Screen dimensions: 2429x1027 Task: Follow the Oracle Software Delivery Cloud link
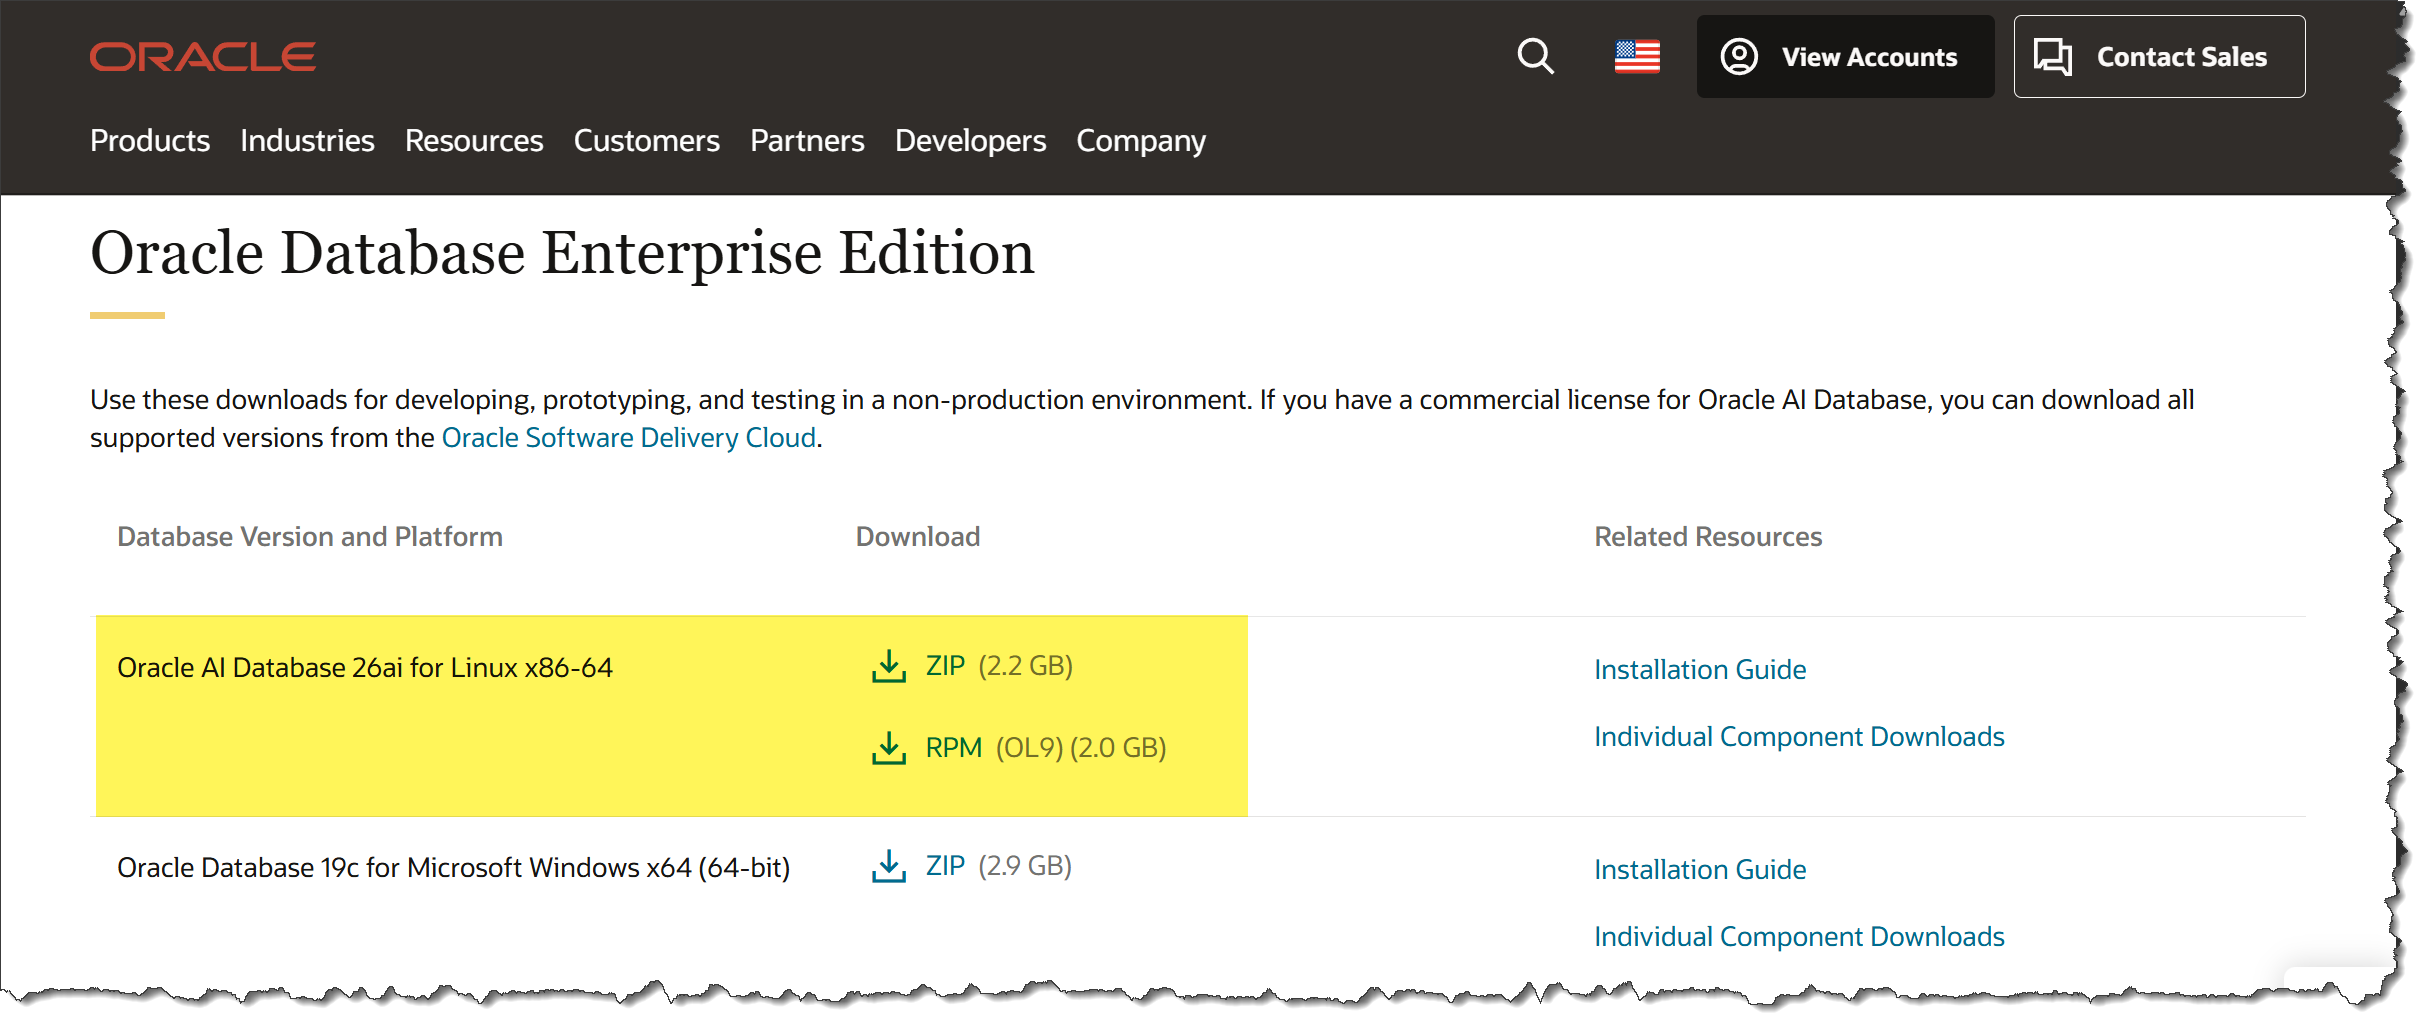[x=628, y=438]
